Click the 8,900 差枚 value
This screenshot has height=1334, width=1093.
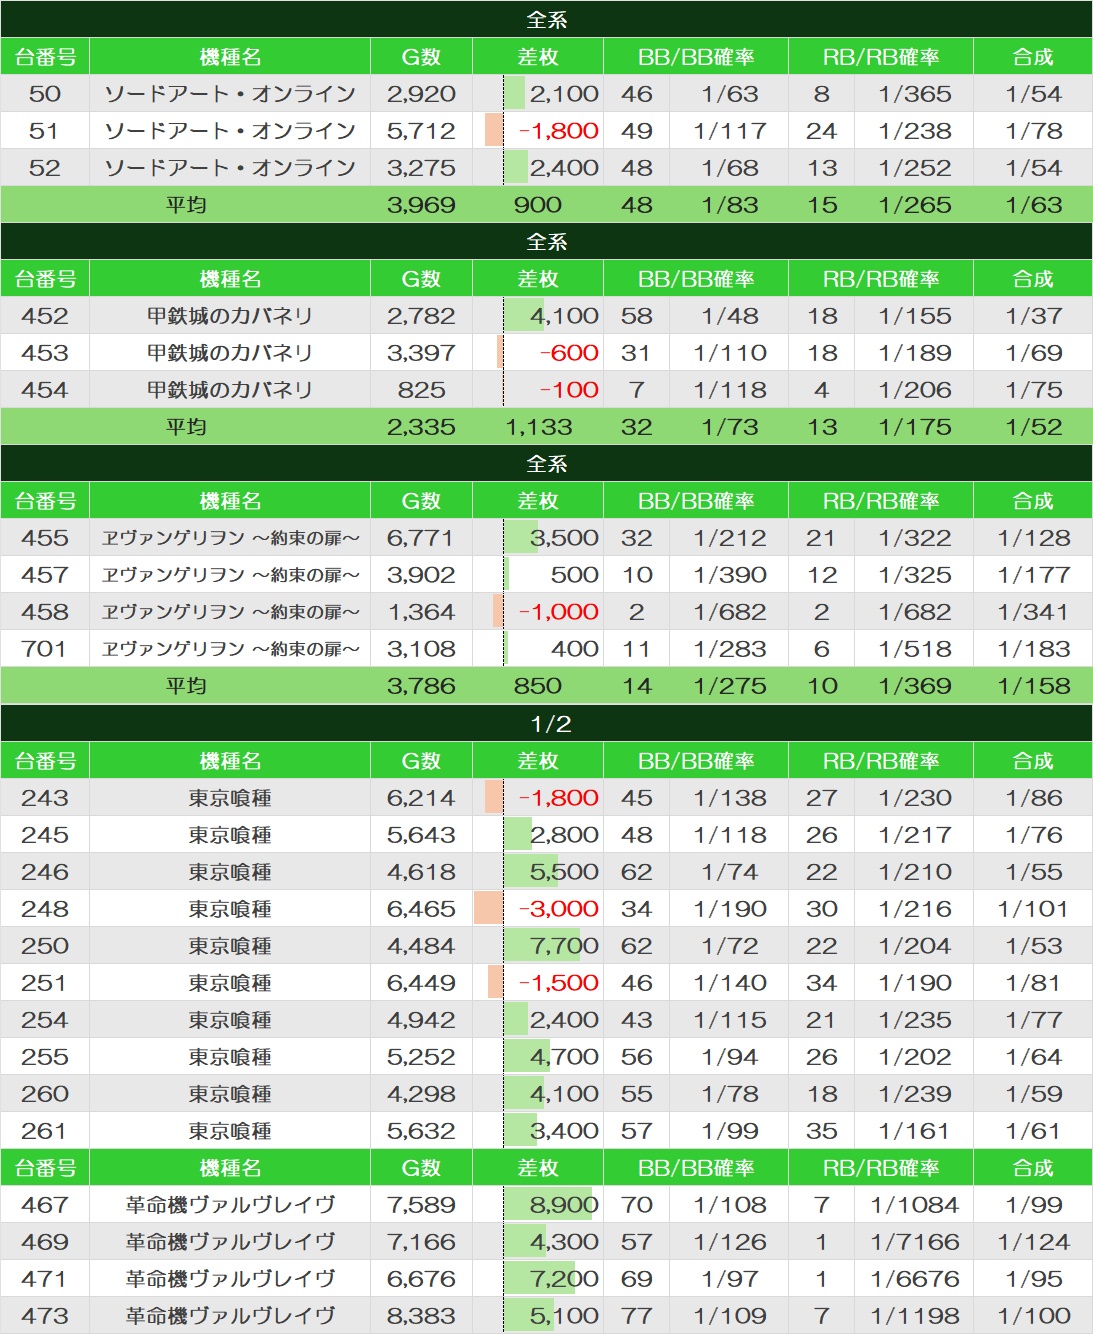[564, 1205]
